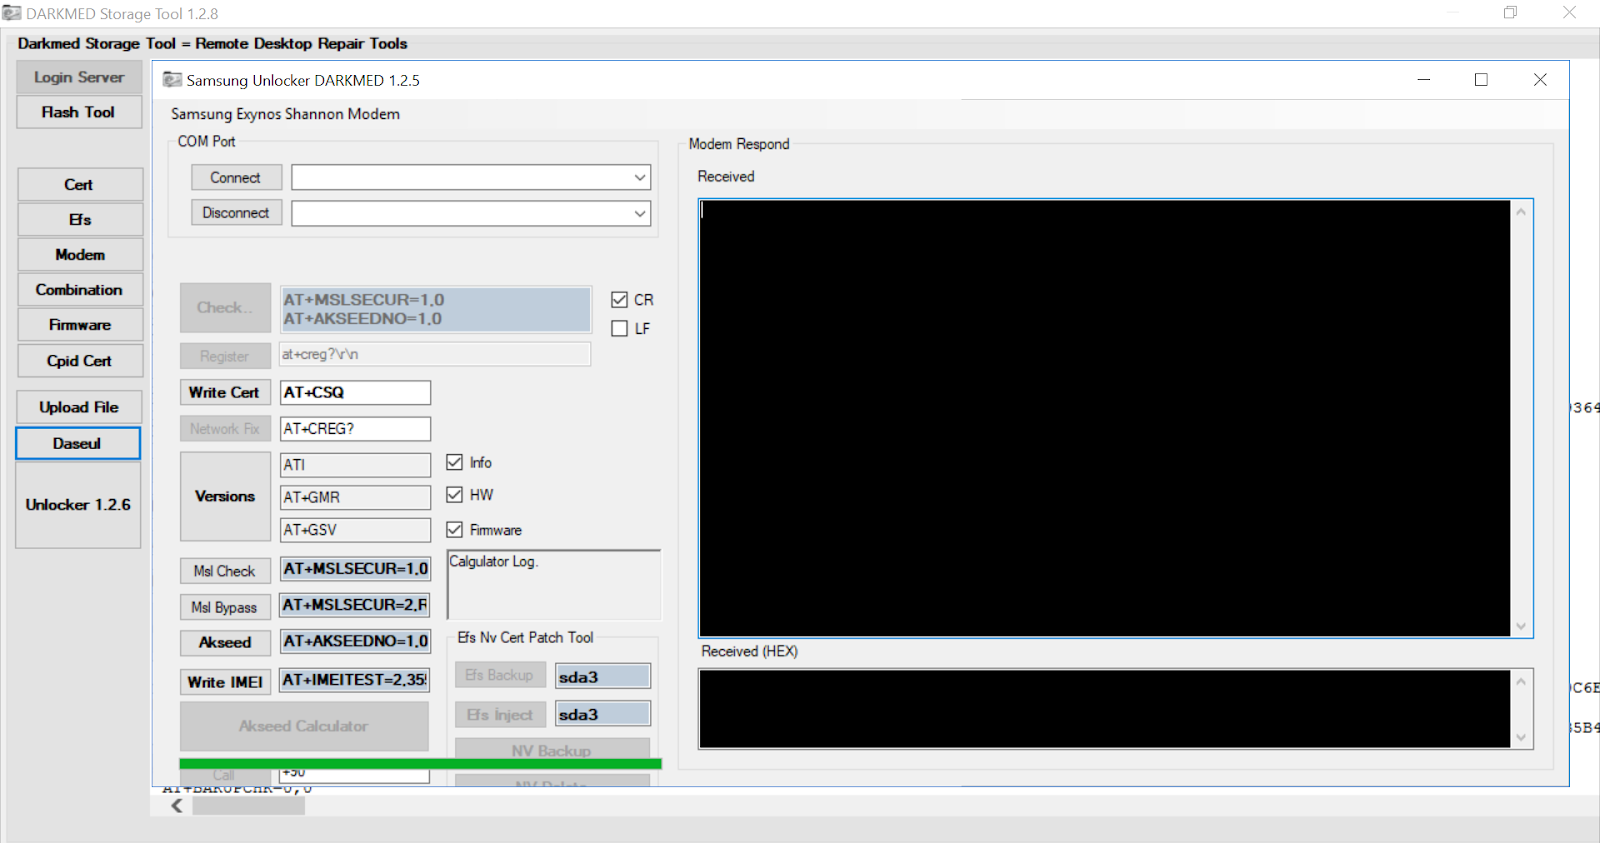Open the Flash Tool section

click(x=79, y=112)
